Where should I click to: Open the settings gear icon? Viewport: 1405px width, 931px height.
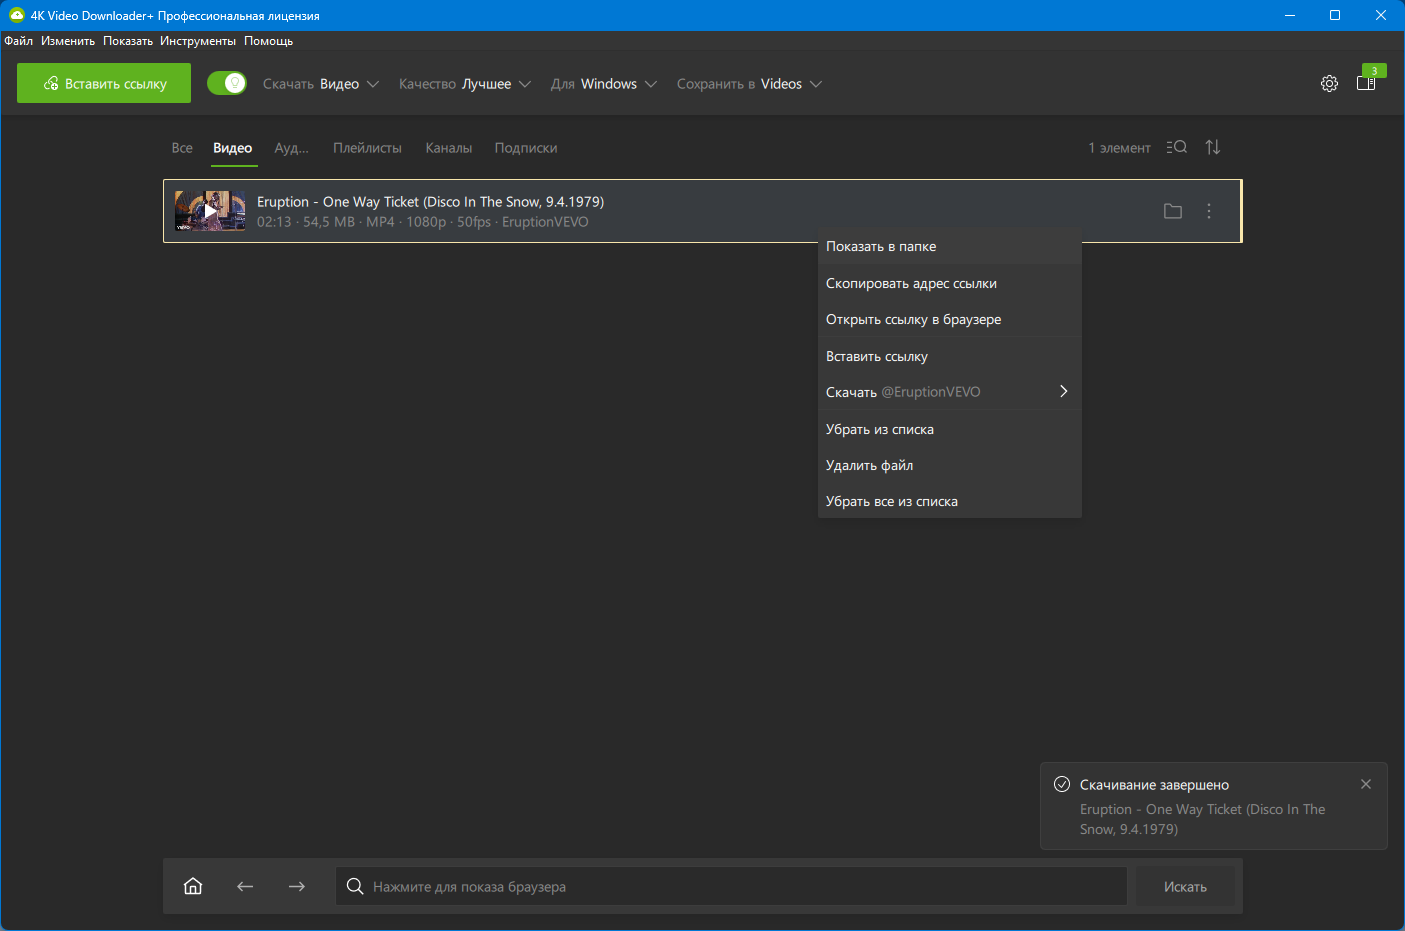coord(1329,84)
